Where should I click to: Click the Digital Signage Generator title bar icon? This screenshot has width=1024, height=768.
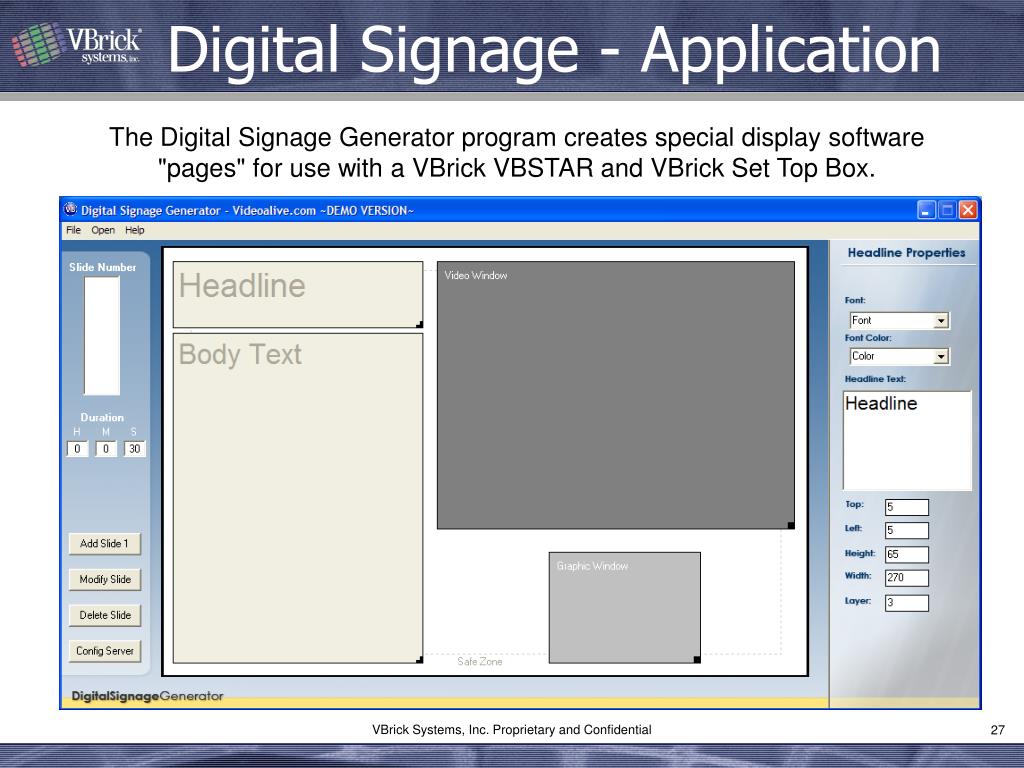pos(71,210)
